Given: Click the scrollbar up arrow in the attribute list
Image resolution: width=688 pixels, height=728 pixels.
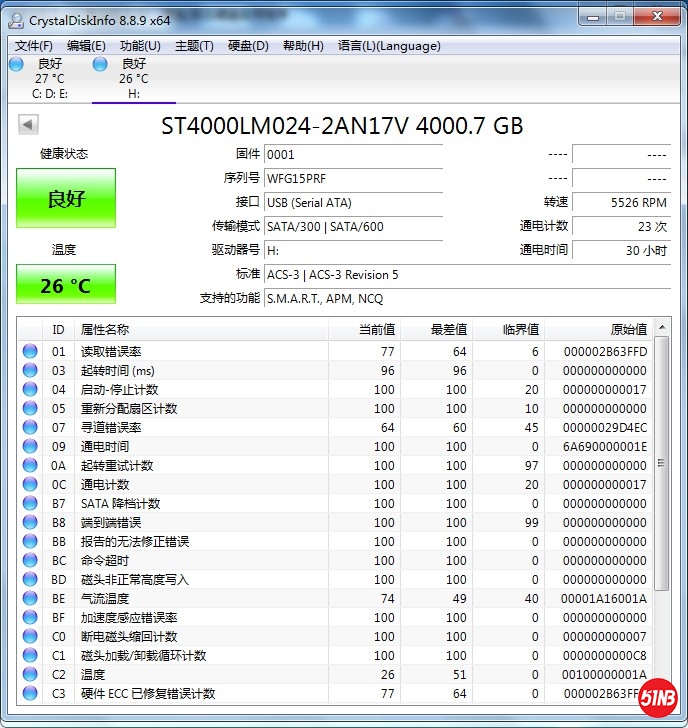Looking at the screenshot, I should [662, 328].
